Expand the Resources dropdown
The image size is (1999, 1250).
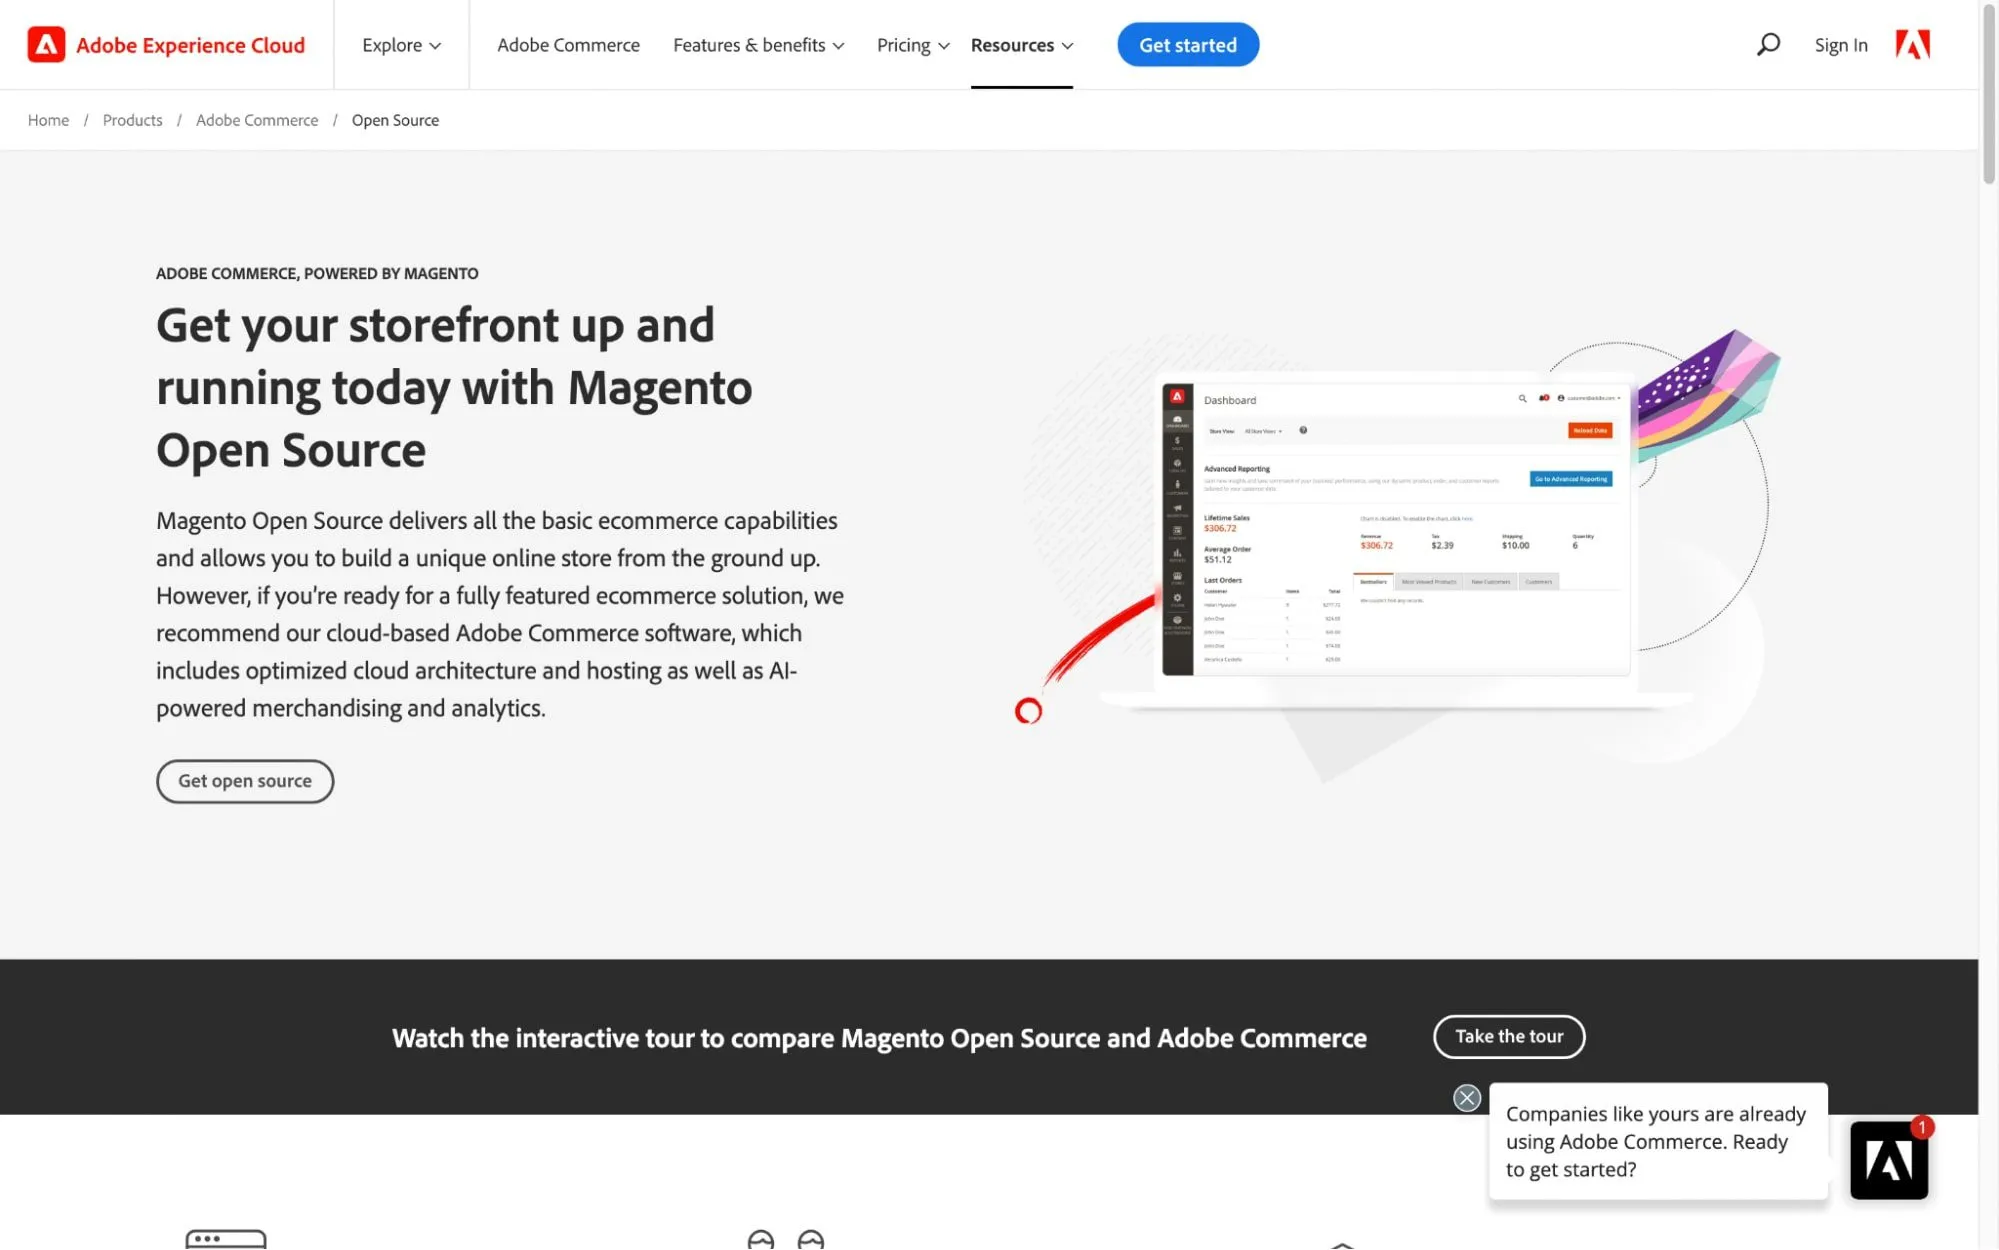click(x=1021, y=45)
